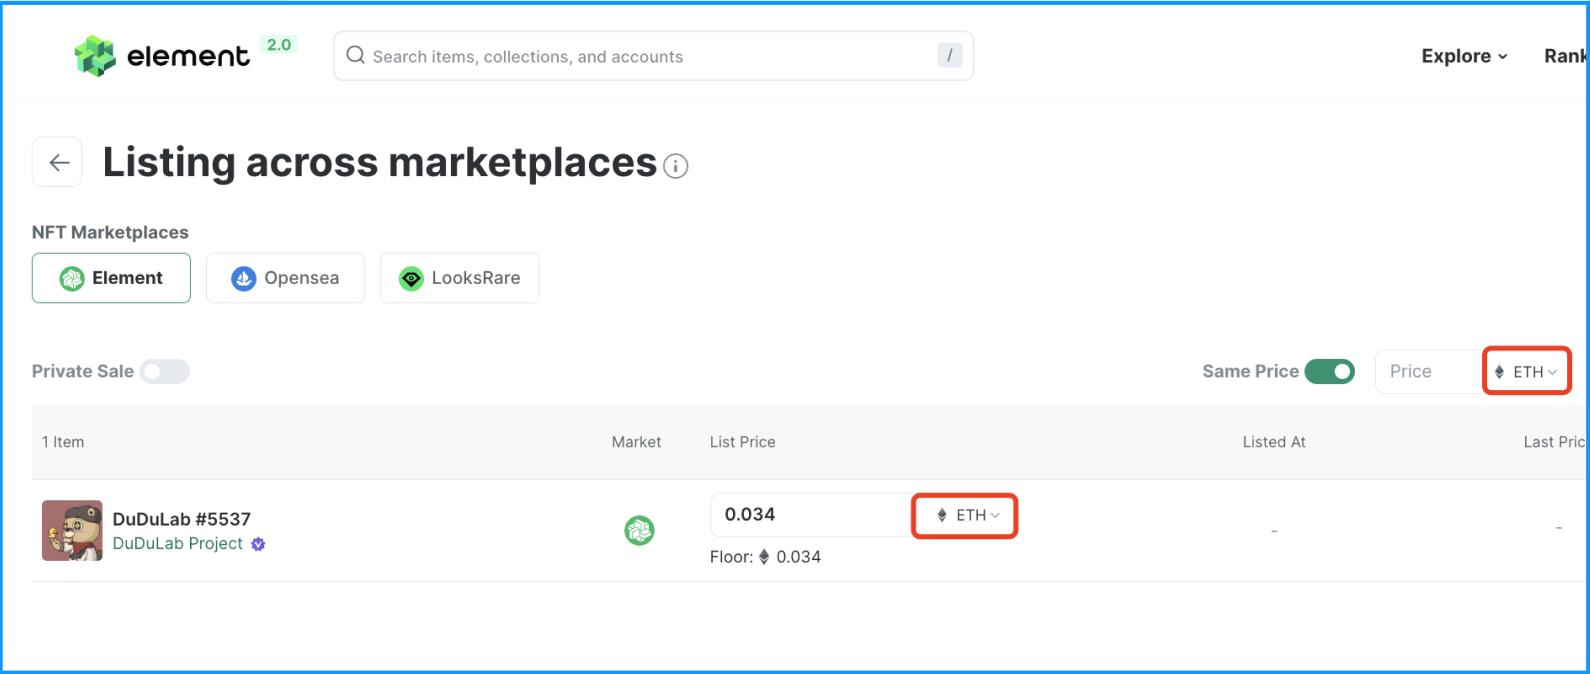Open the ETH dropdown in DuDuLab list price
The width and height of the screenshot is (1590, 674).
[x=965, y=515]
